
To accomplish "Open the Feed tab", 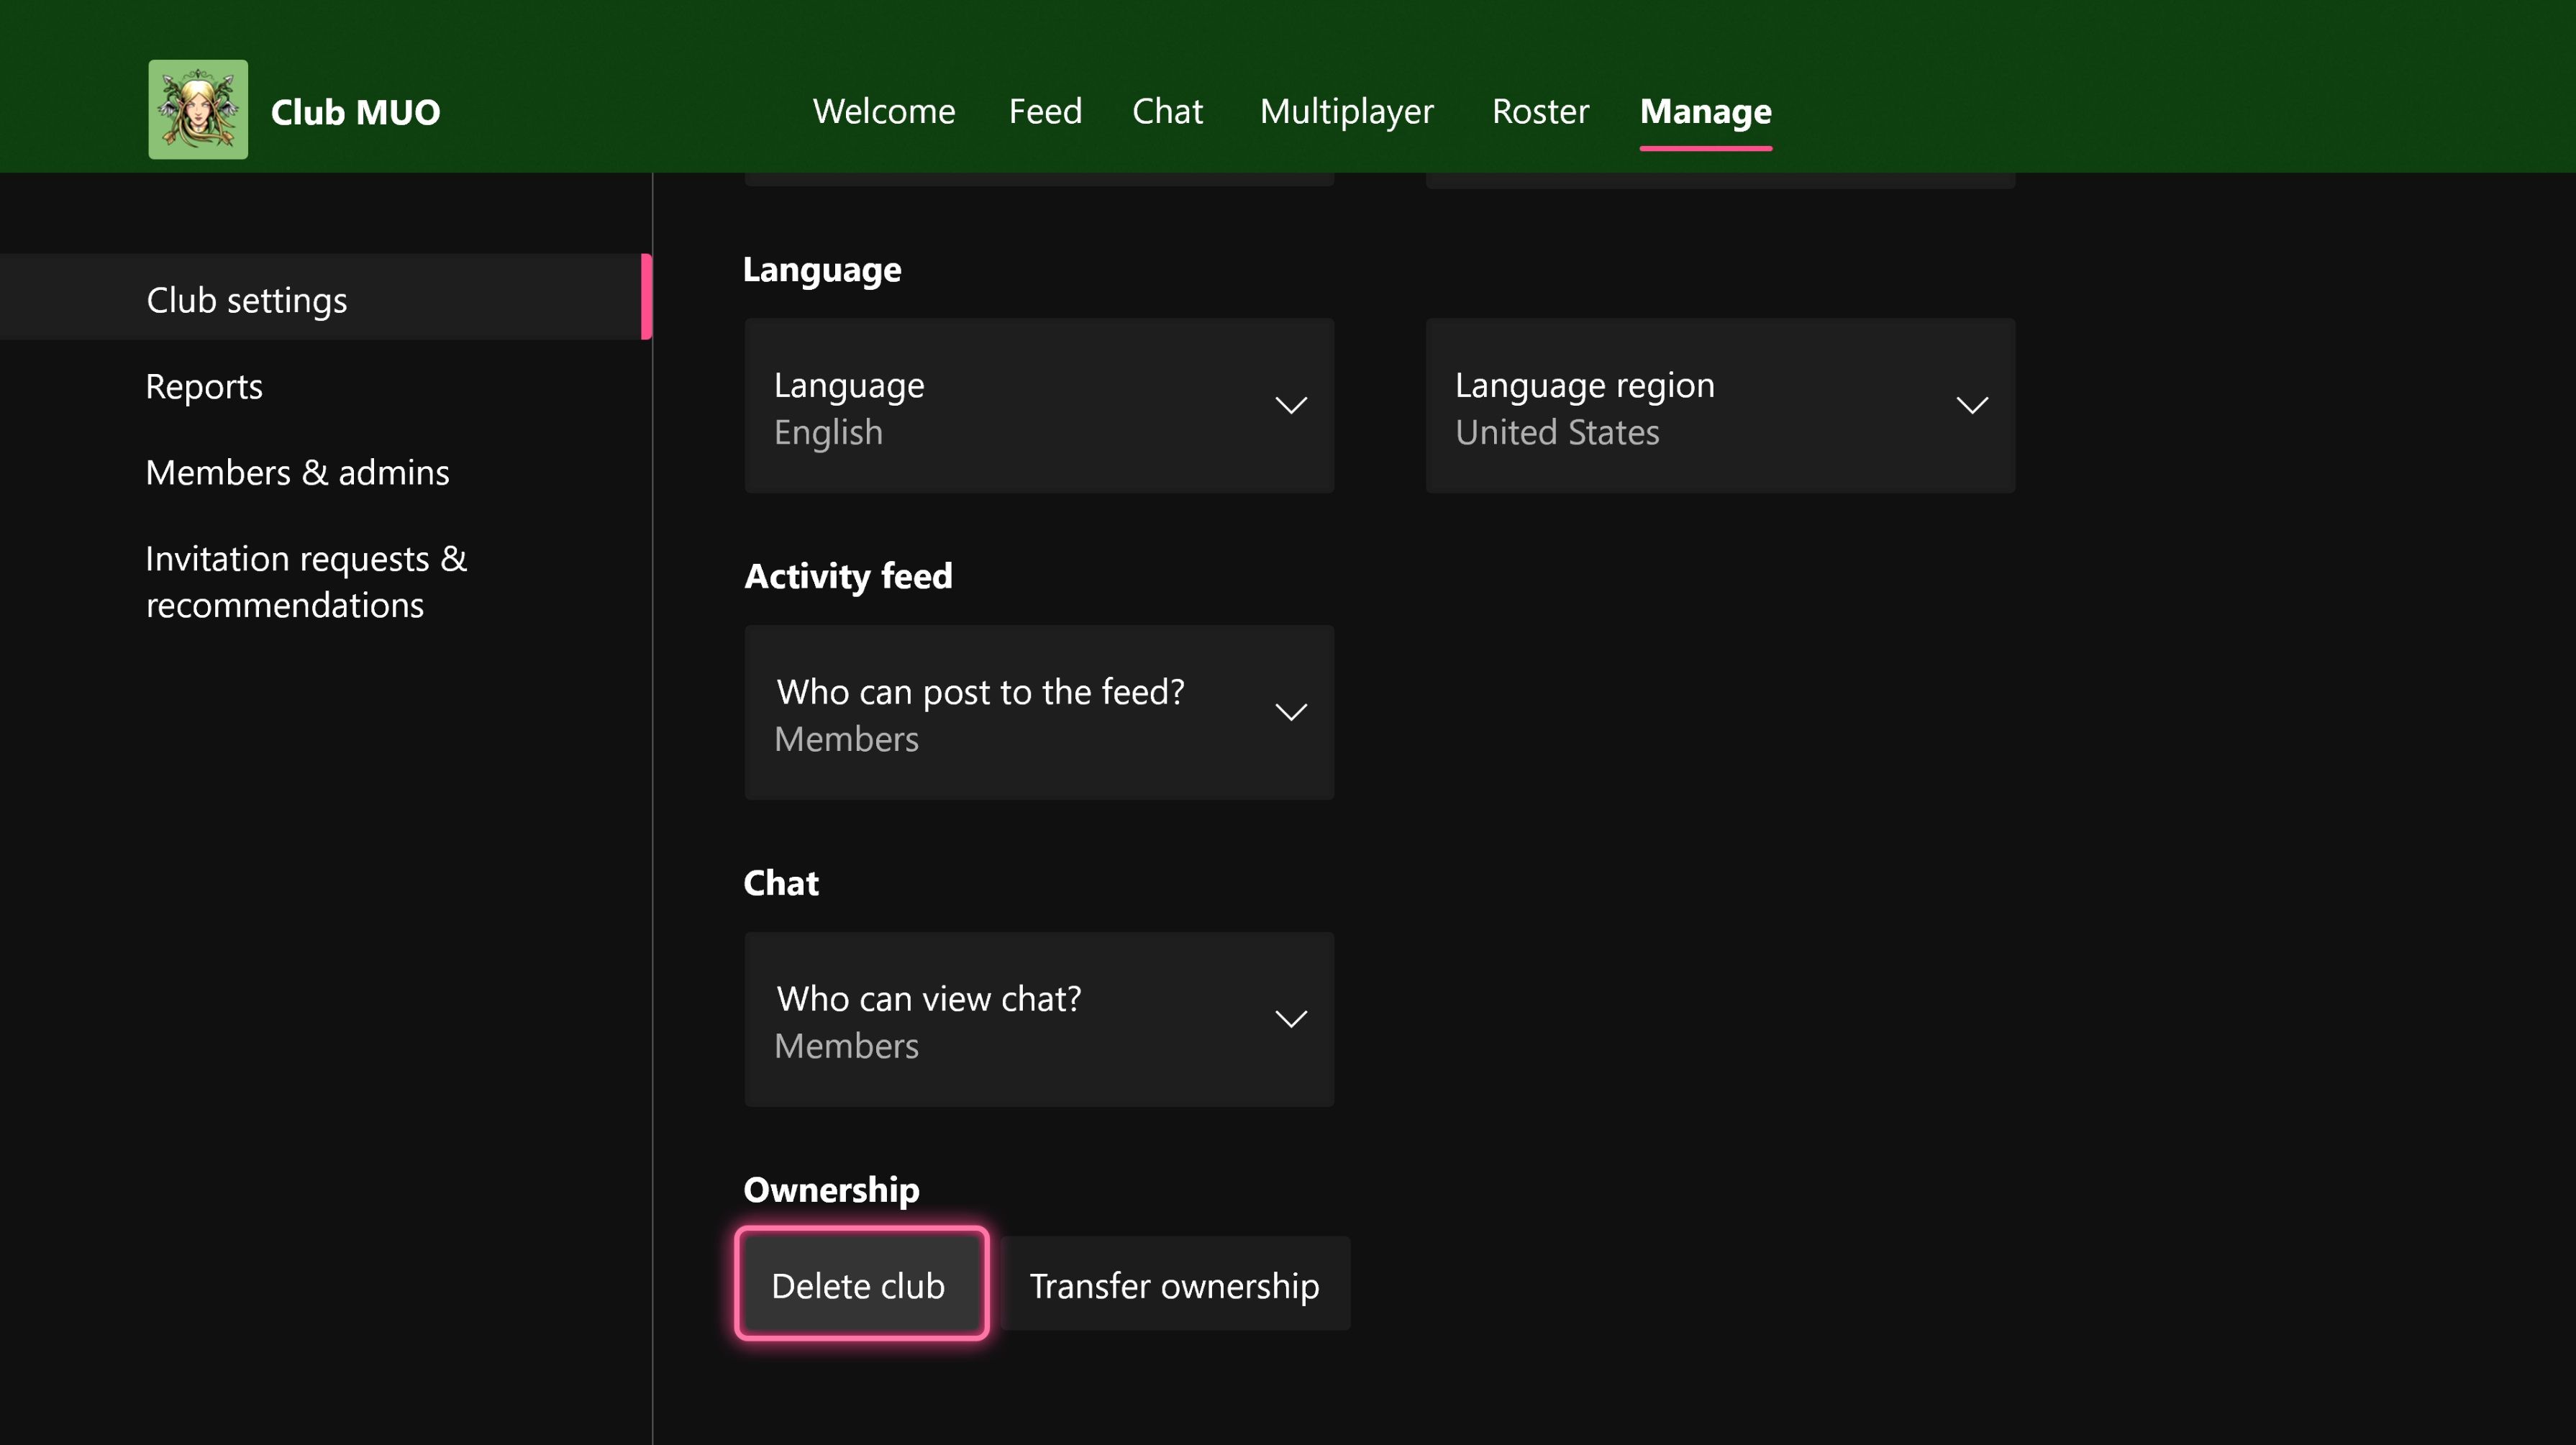I will pyautogui.click(x=1044, y=111).
